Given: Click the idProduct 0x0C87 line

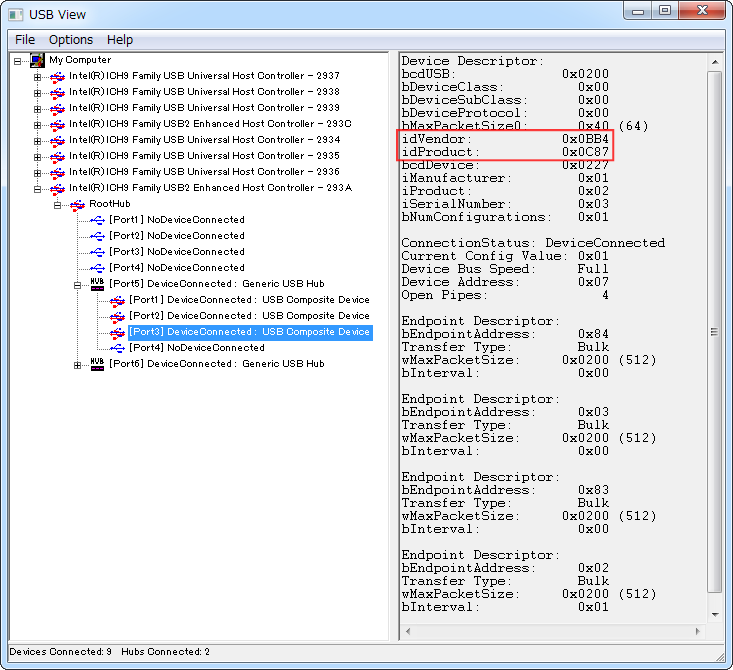Looking at the screenshot, I should [505, 152].
